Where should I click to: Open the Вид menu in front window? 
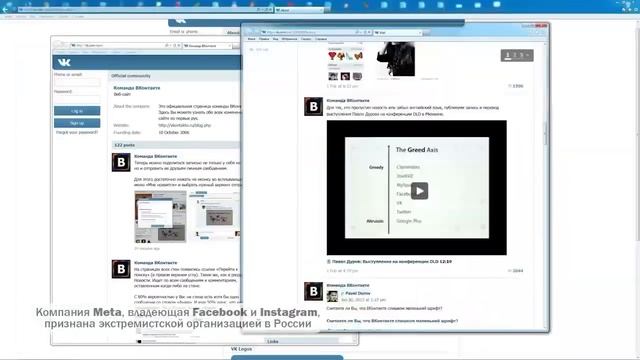pyautogui.click(x=276, y=39)
